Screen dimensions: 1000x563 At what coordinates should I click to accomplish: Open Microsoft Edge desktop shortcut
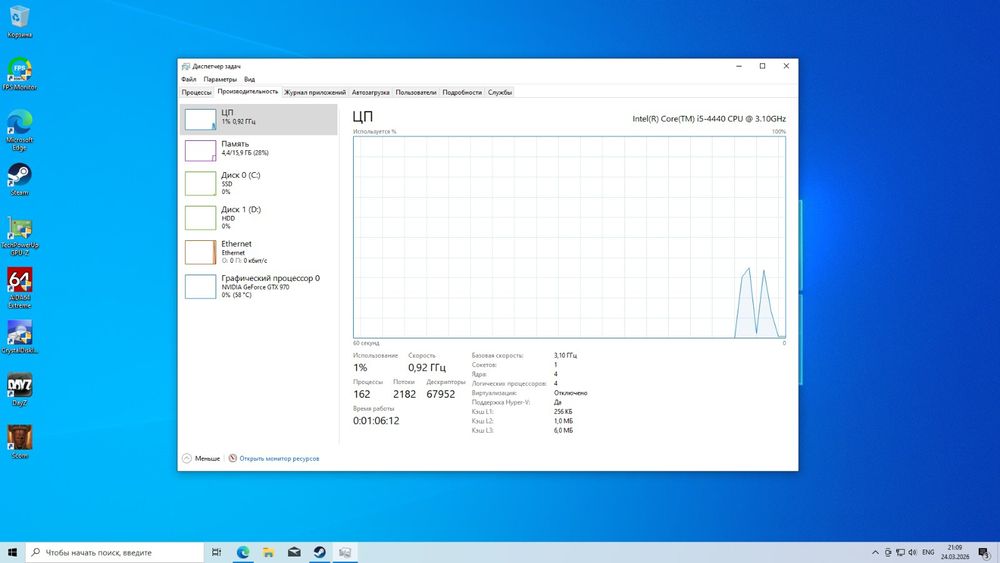[19, 129]
